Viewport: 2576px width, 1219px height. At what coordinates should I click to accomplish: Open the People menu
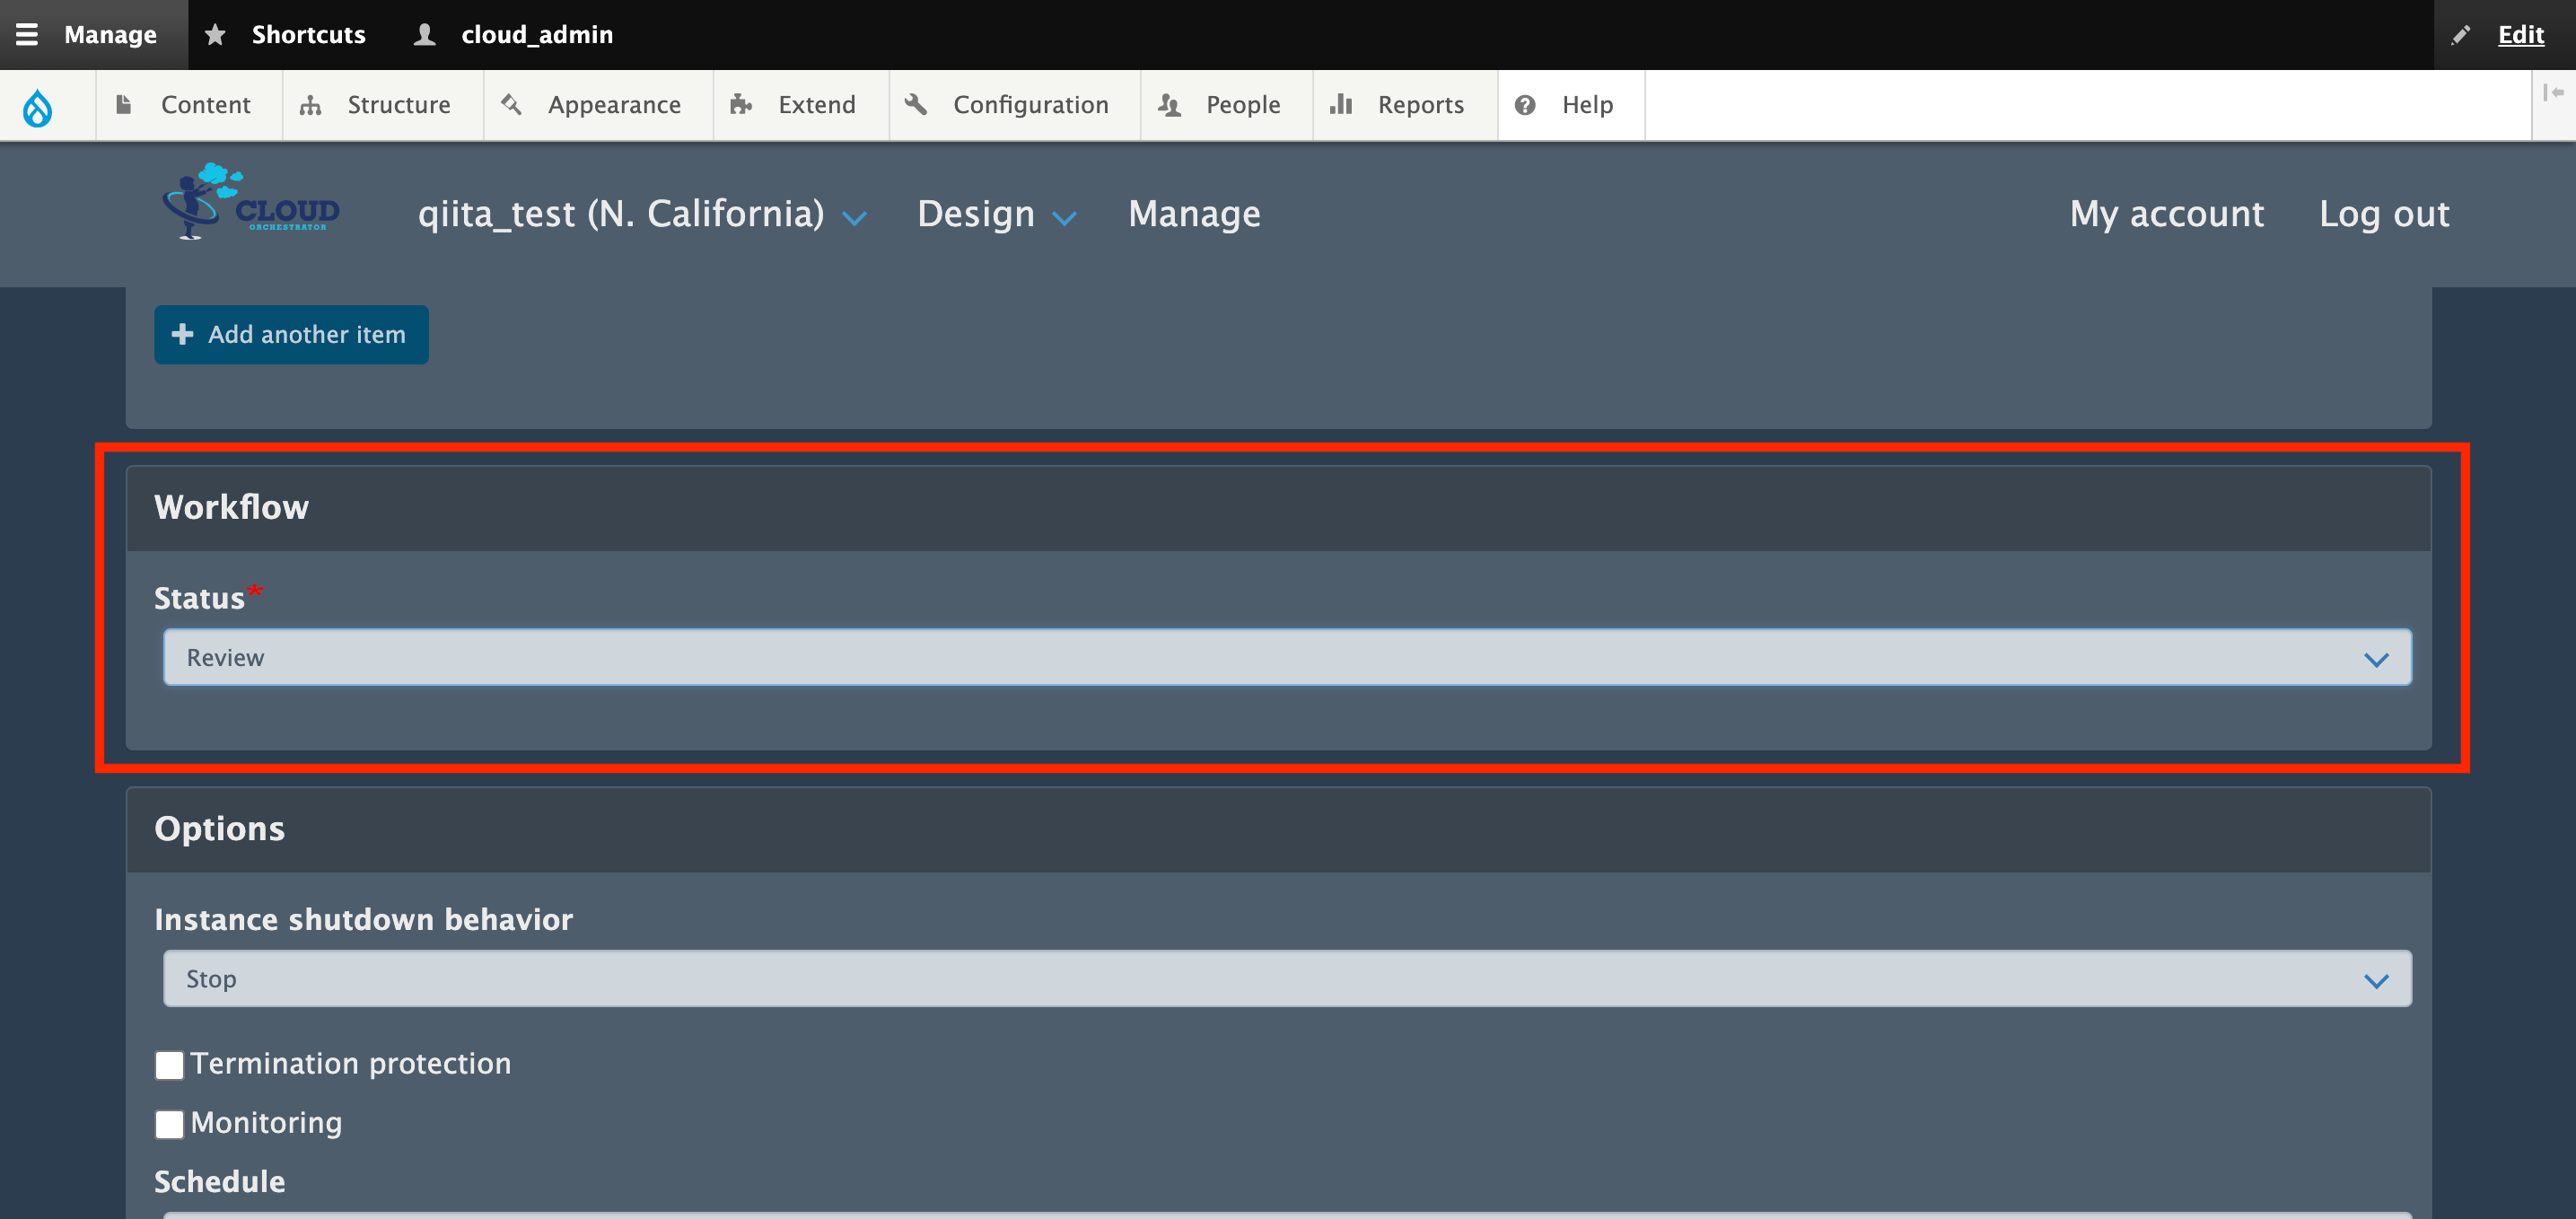pyautogui.click(x=1225, y=104)
